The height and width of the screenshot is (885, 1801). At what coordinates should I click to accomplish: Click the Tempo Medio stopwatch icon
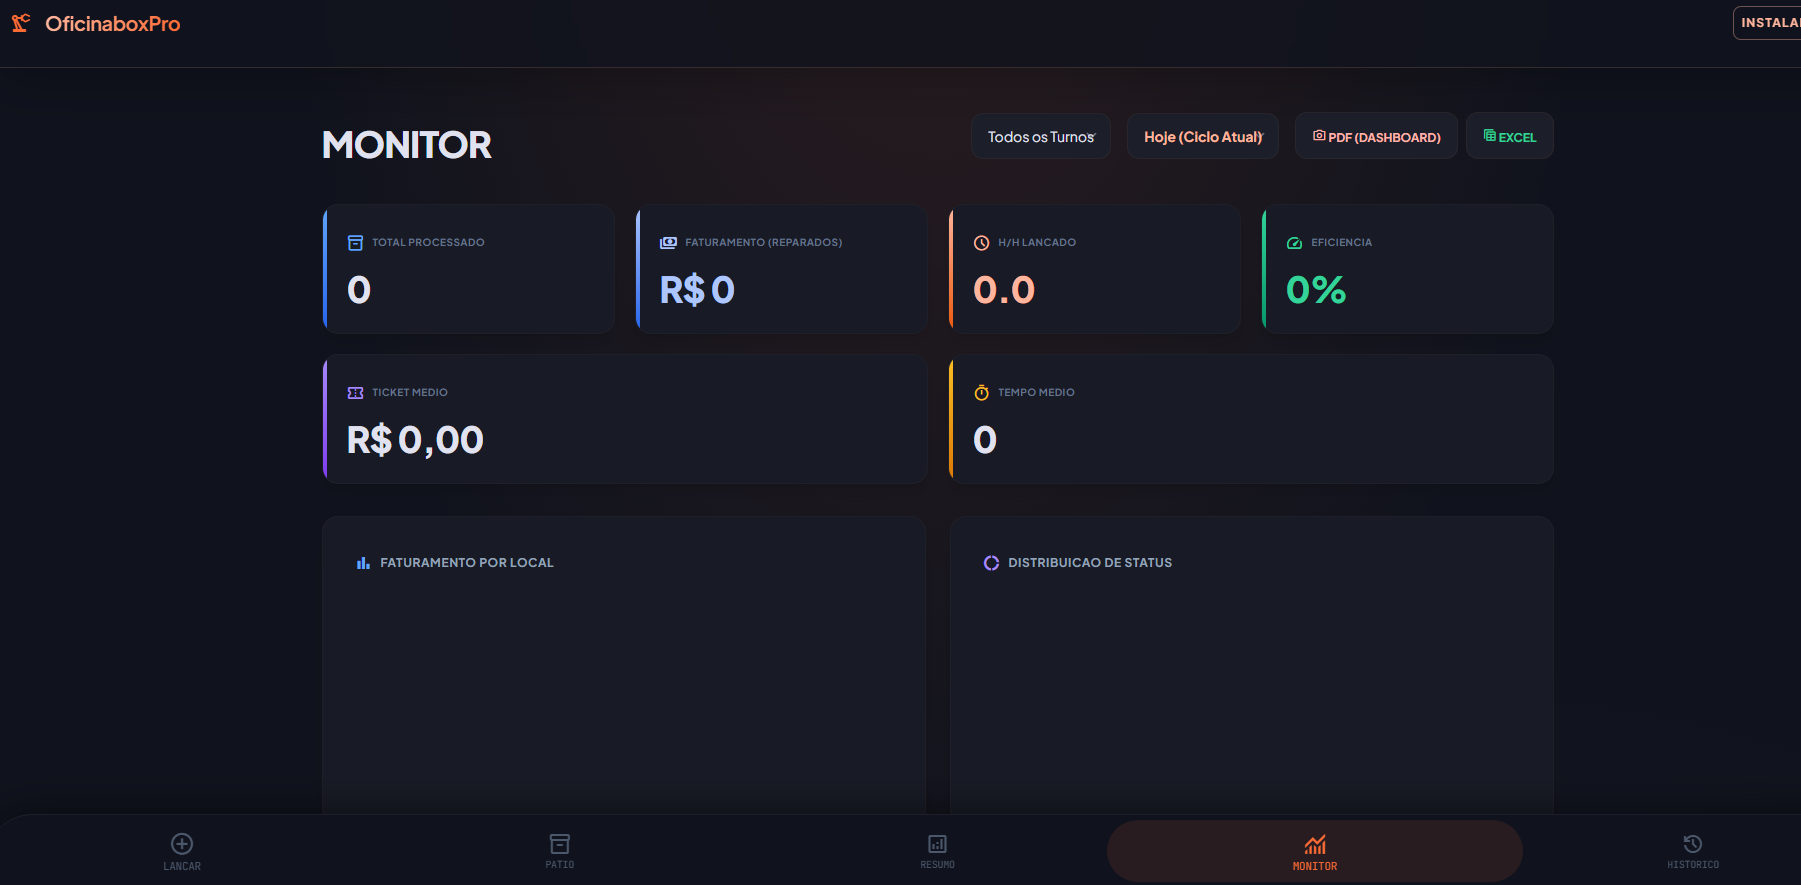tap(982, 393)
